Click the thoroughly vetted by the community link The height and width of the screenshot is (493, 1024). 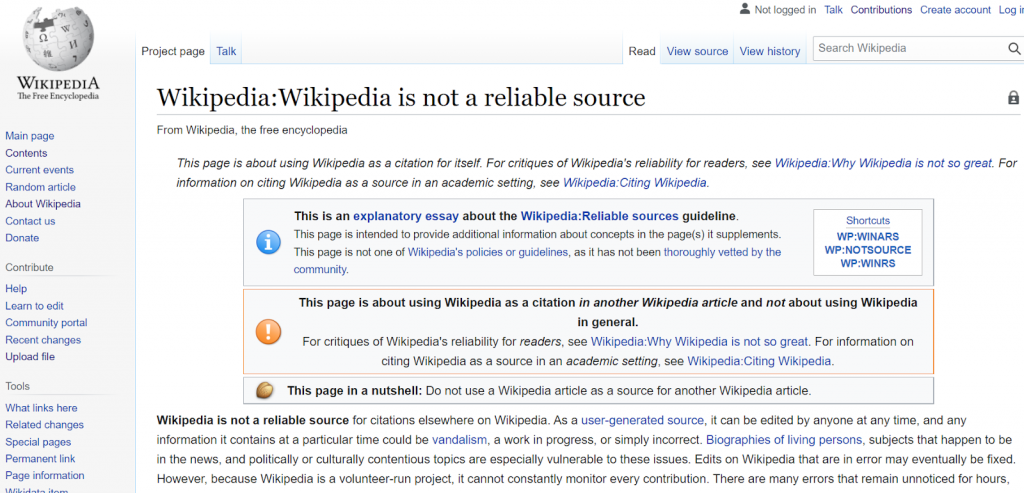722,251
